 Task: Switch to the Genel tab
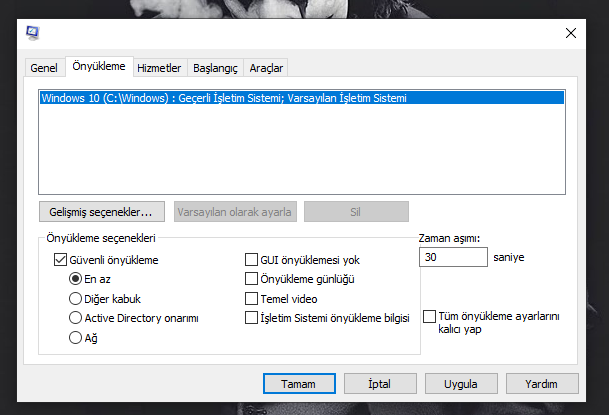(x=43, y=68)
